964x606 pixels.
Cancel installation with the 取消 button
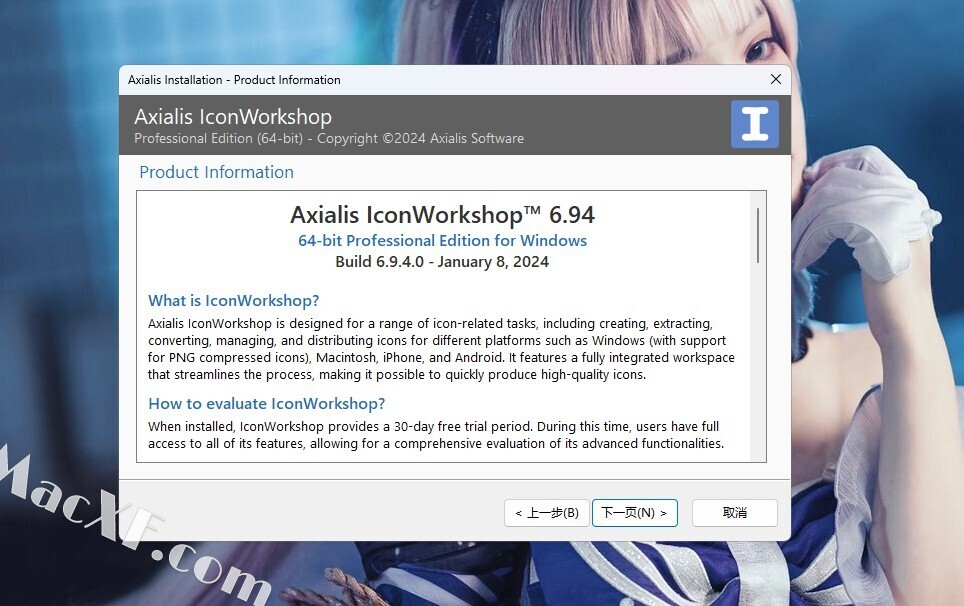[x=735, y=513]
